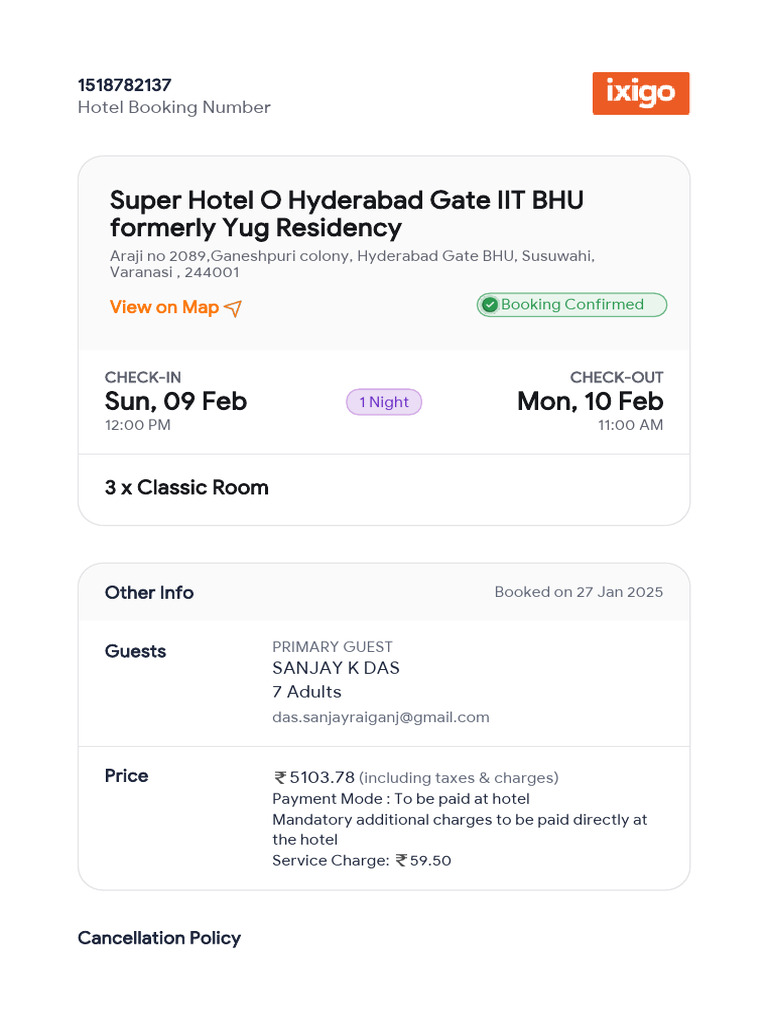Click the total price ₹5103.78
The width and height of the screenshot is (768, 1024).
point(315,777)
